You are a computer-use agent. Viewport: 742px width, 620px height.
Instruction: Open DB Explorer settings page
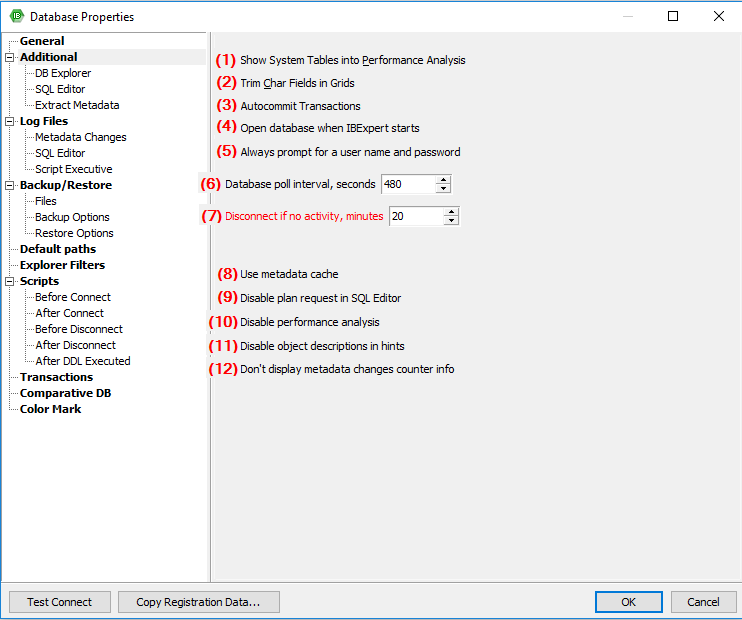[x=63, y=73]
